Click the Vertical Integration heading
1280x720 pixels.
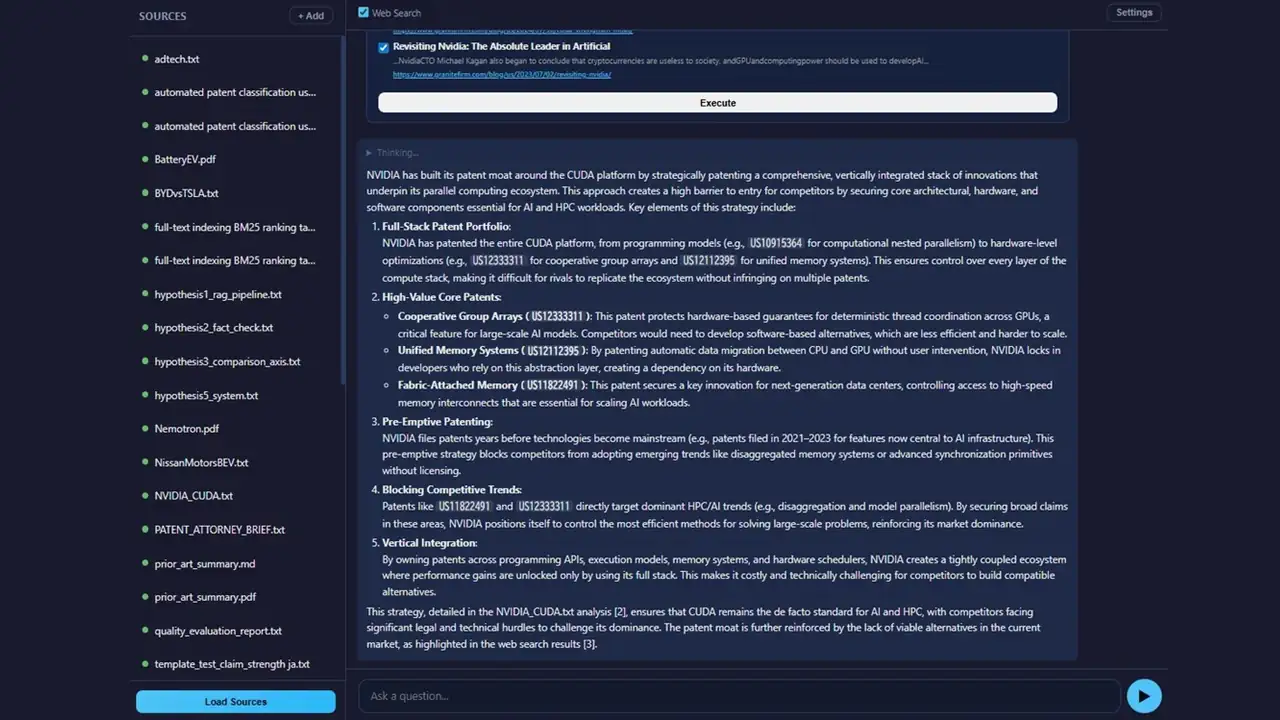[x=429, y=543]
